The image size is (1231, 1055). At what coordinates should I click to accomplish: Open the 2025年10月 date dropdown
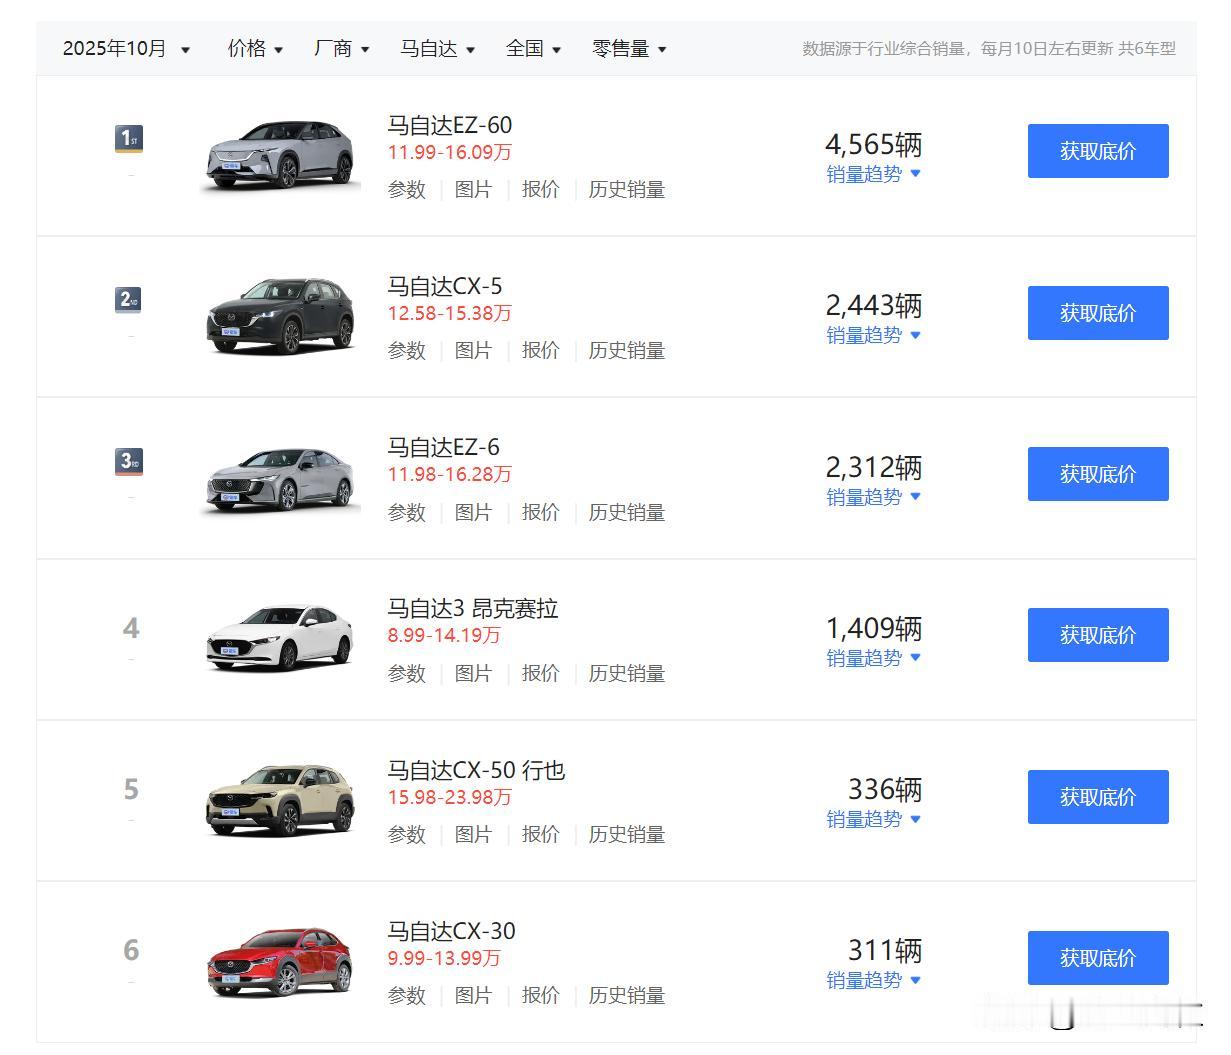(x=126, y=49)
